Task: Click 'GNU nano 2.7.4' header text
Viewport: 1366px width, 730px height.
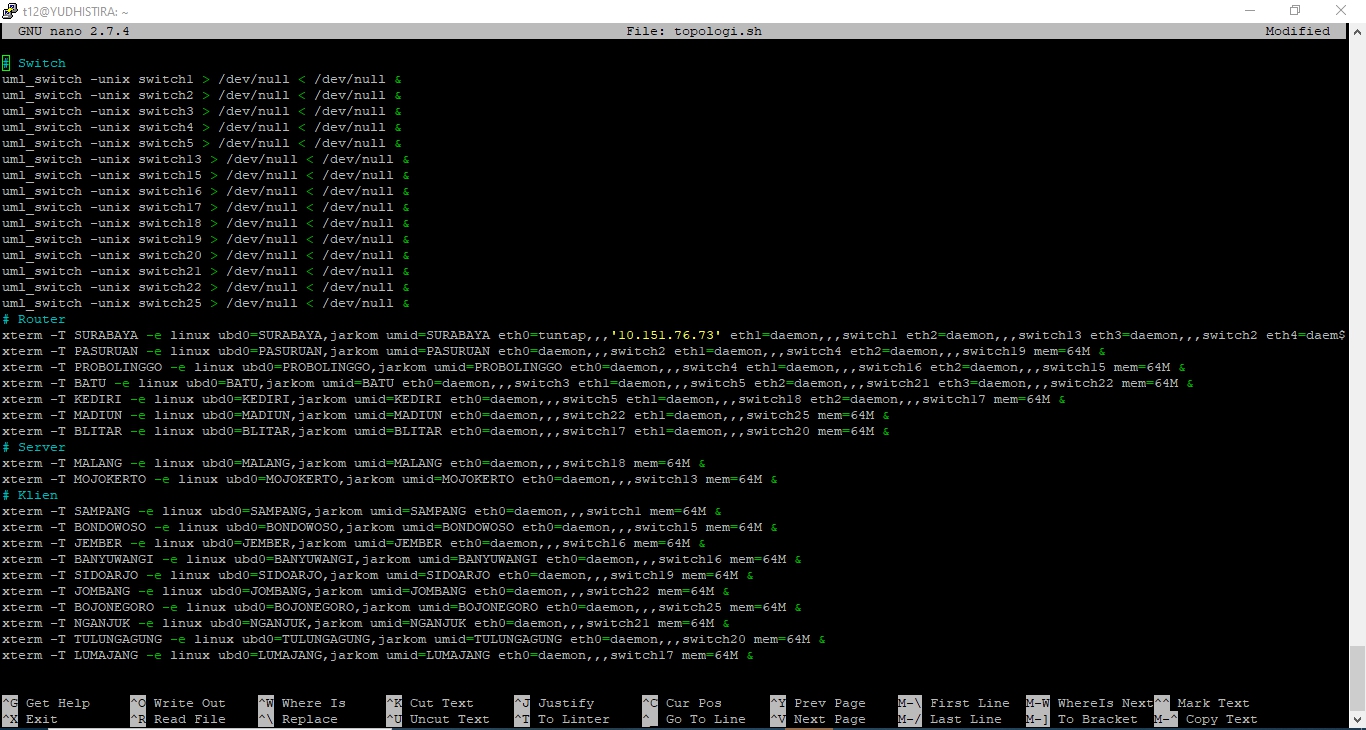Action: point(74,31)
